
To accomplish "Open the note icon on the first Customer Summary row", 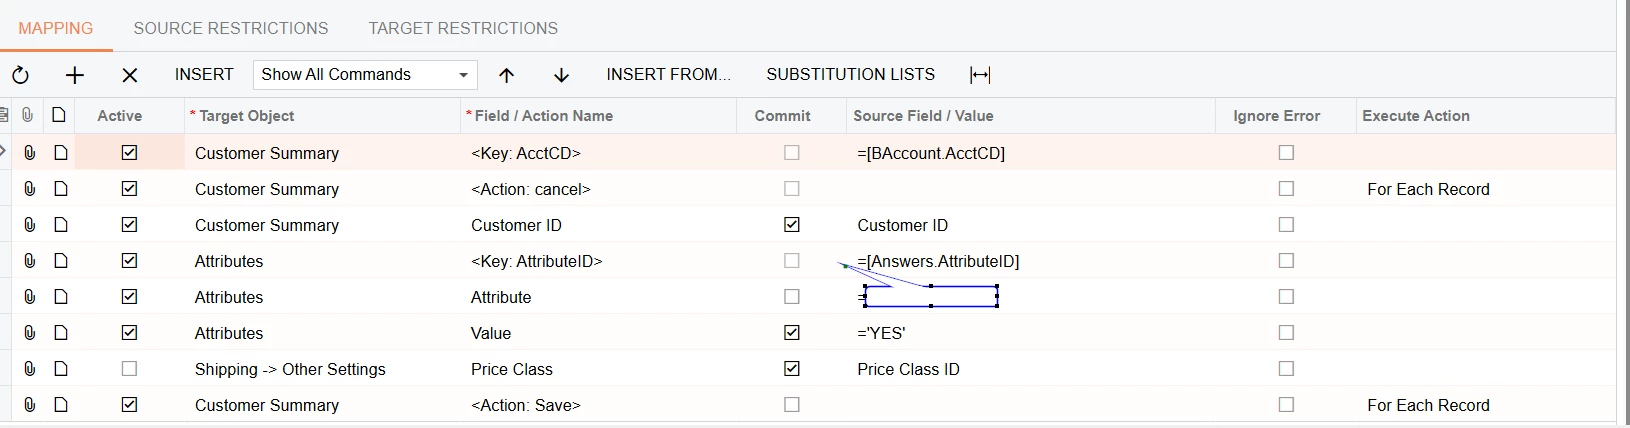I will [61, 153].
